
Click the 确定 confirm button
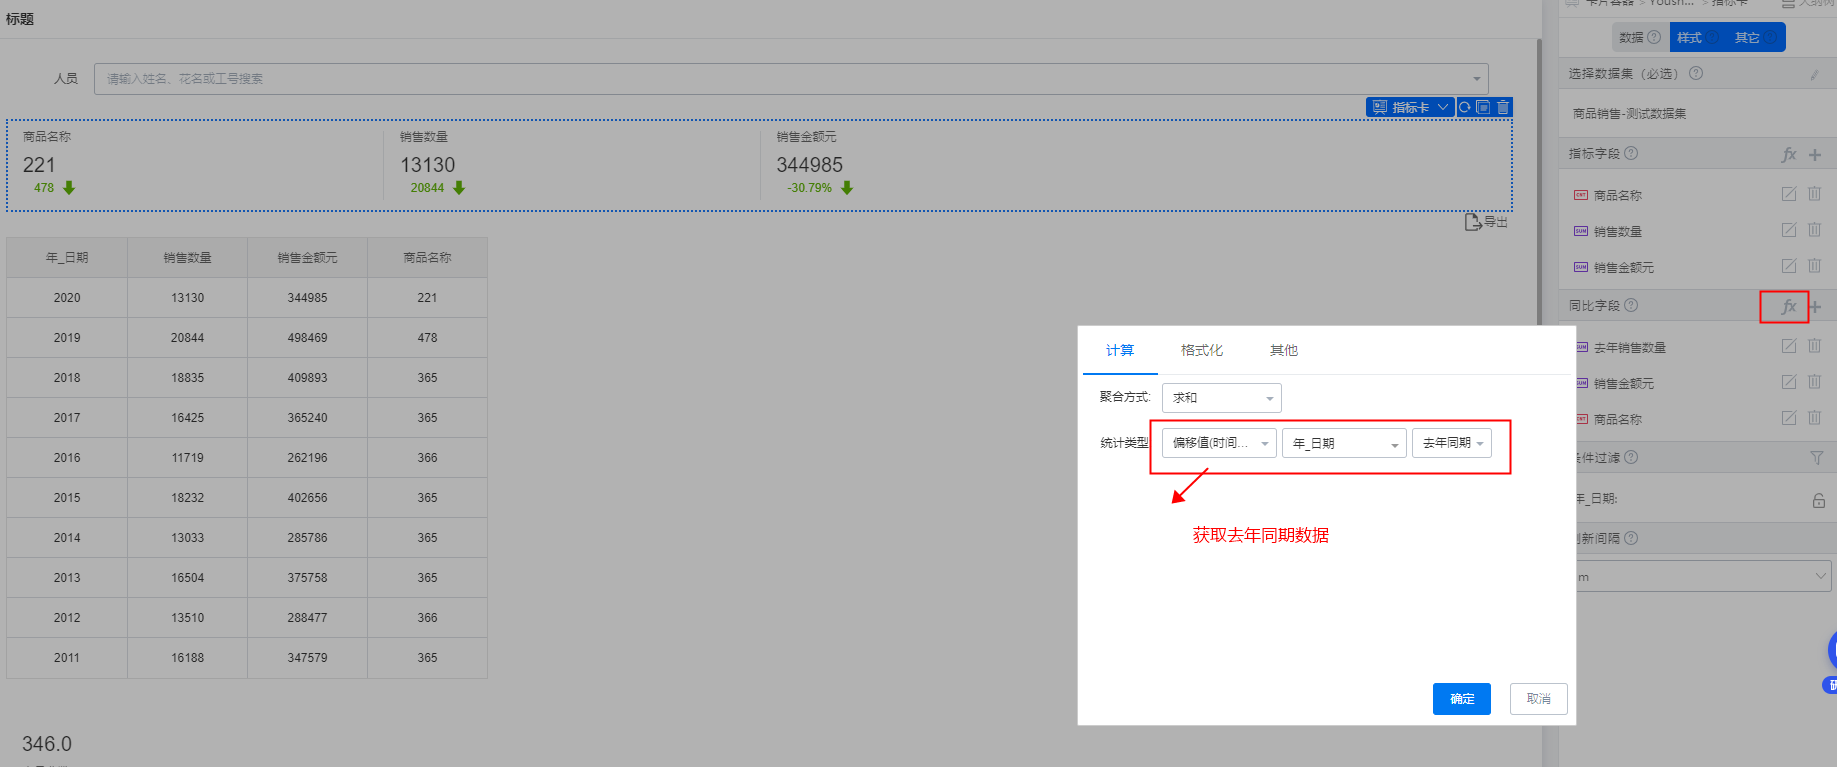[x=1462, y=699]
